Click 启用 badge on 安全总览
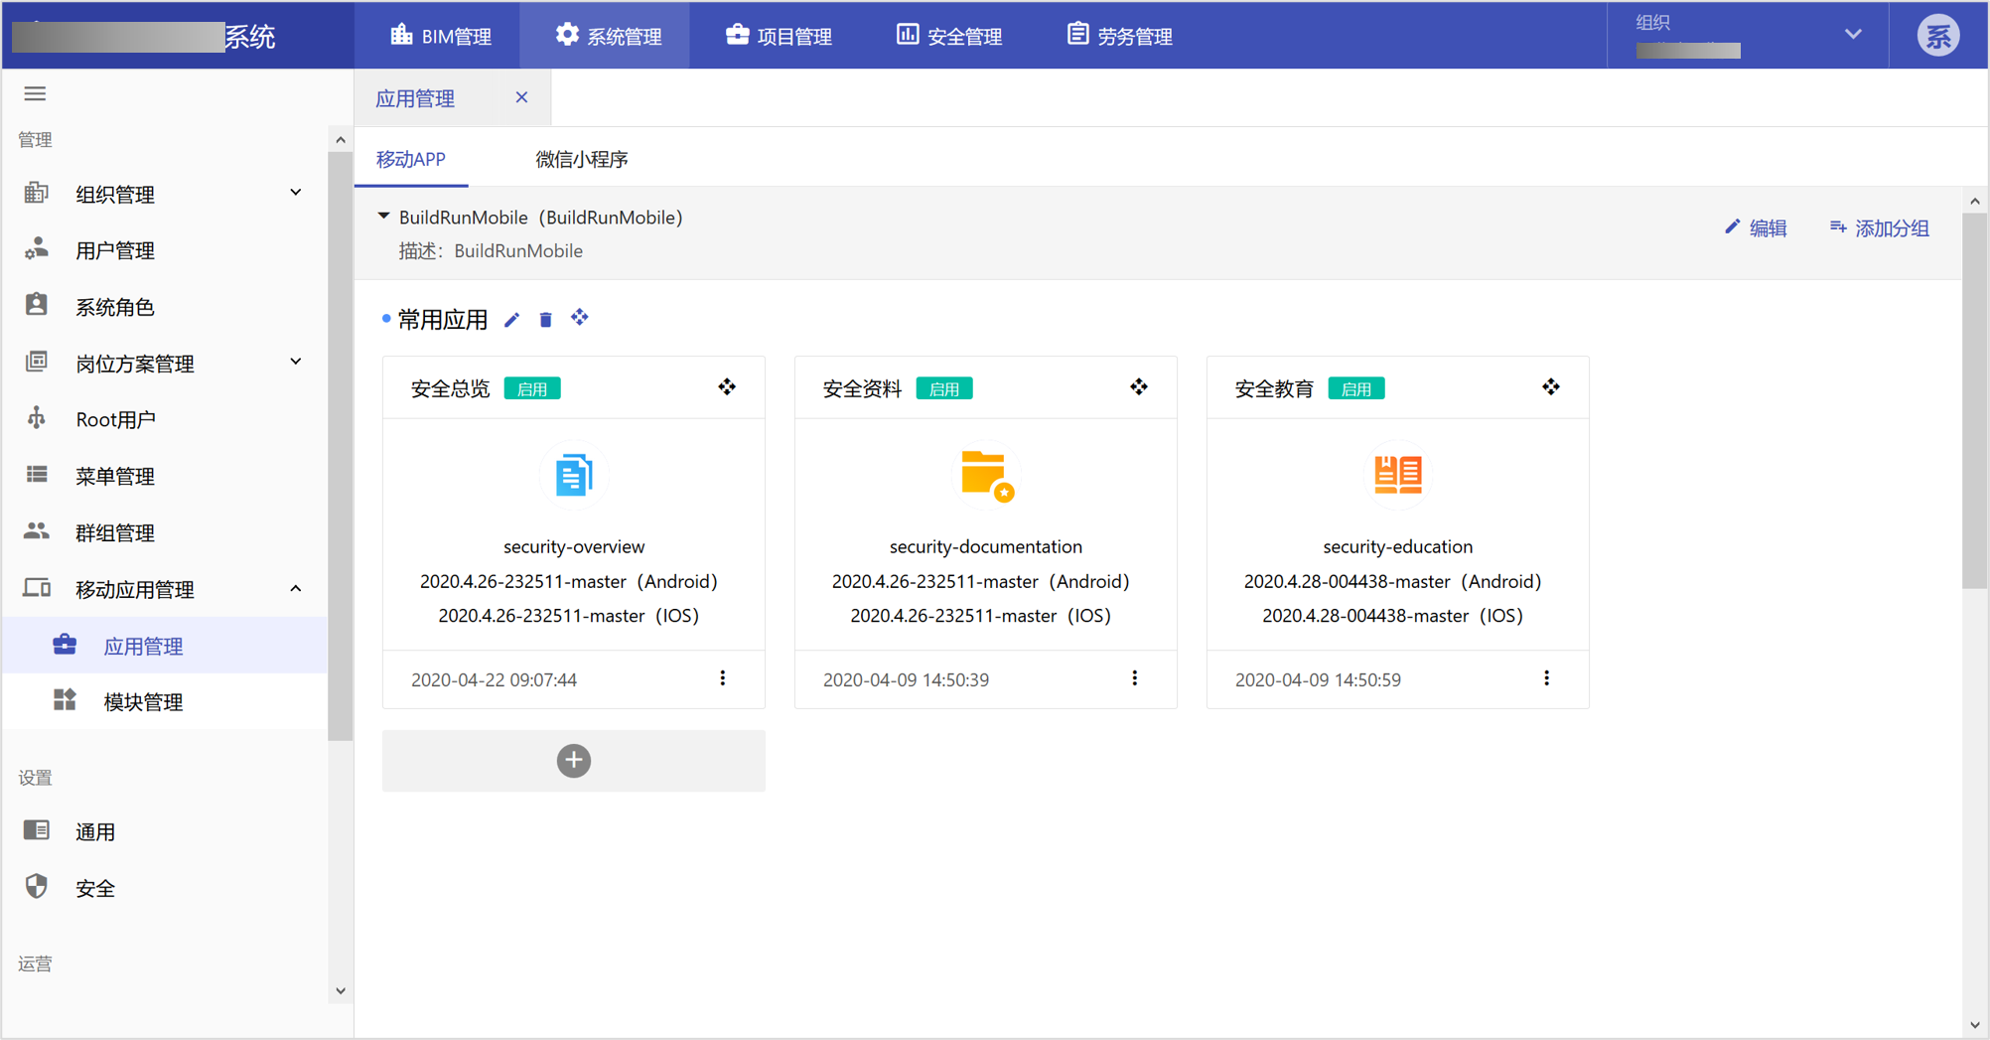Viewport: 1990px width, 1040px height. 532,389
